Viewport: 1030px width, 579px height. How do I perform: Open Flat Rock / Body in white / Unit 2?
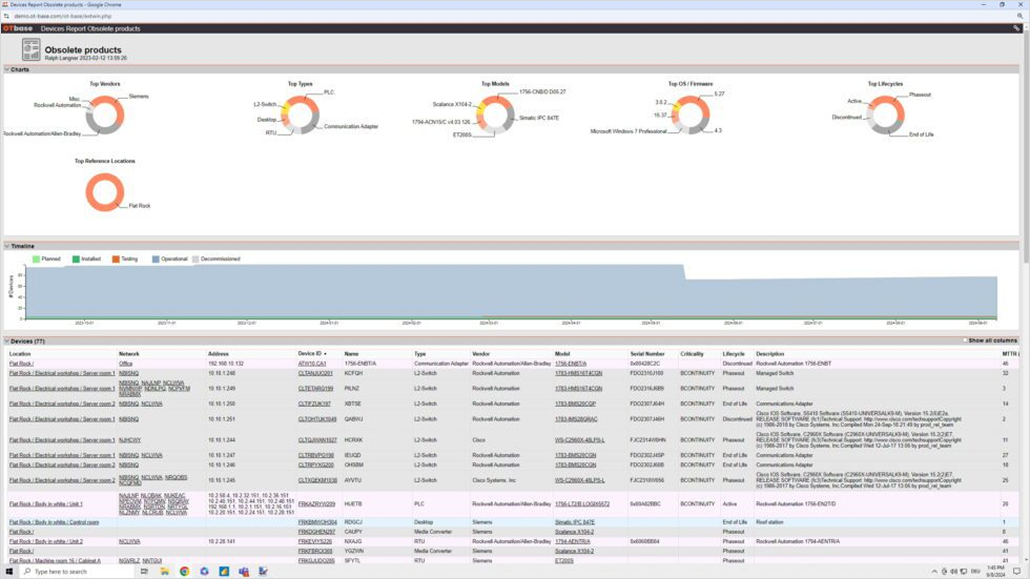click(46, 542)
